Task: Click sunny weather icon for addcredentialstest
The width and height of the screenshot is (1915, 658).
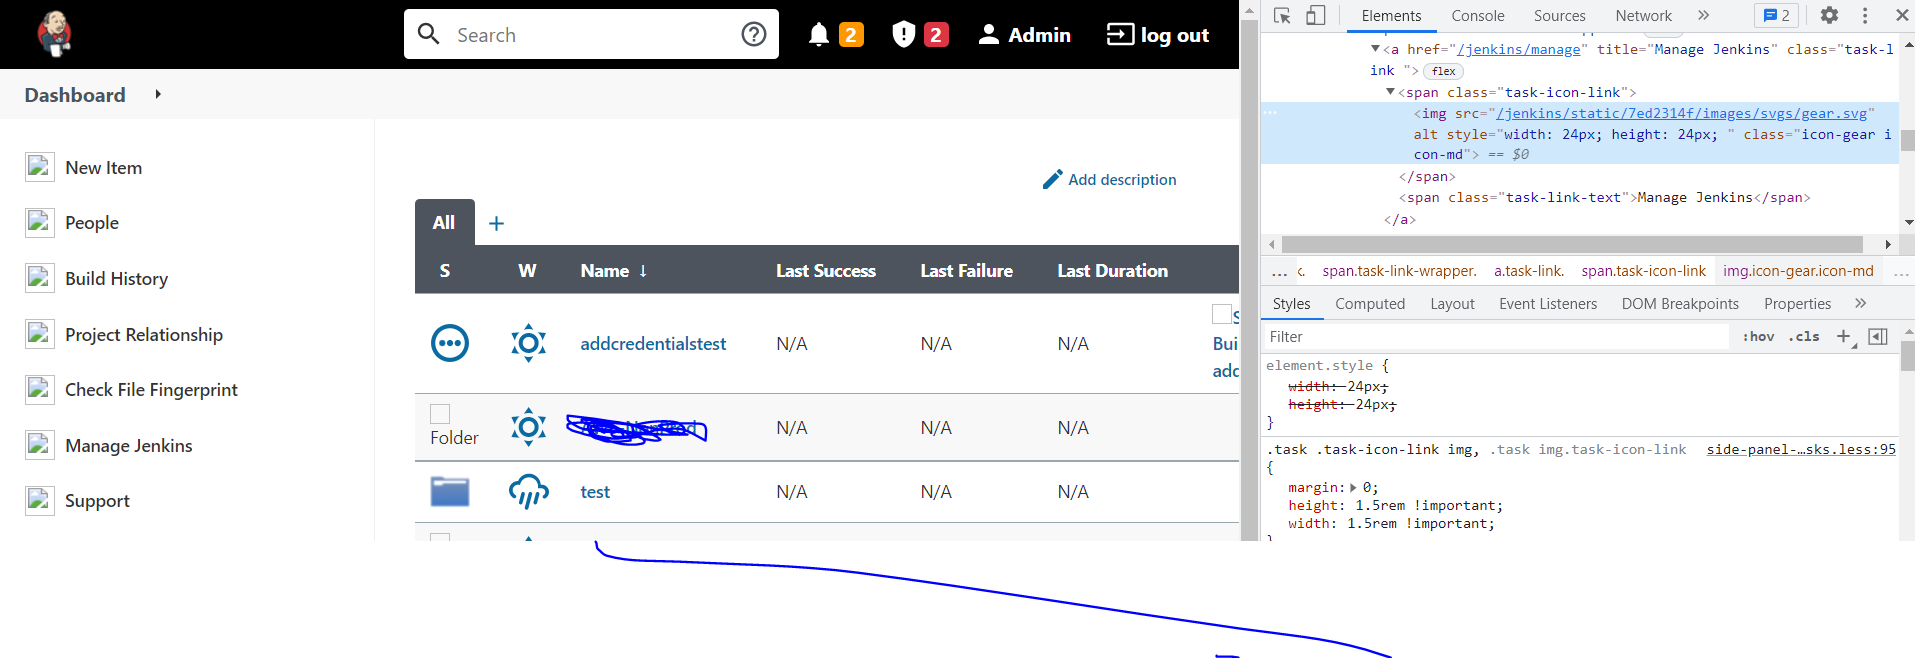Action: tap(528, 343)
